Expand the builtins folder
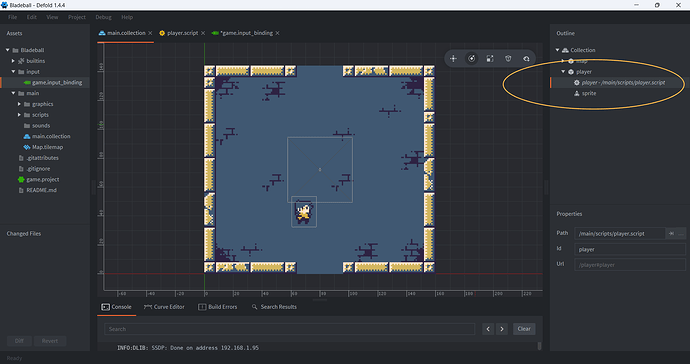The height and width of the screenshot is (364, 690). [x=13, y=61]
